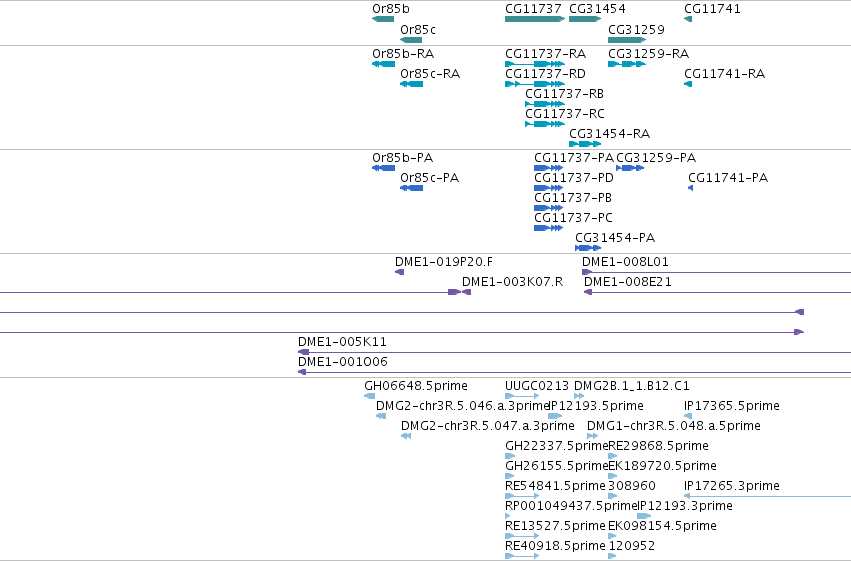Screen dimensions: 851x561
Task: Select DMG1-chr3R.5.048.a.5prime EST
Action: 593,436
